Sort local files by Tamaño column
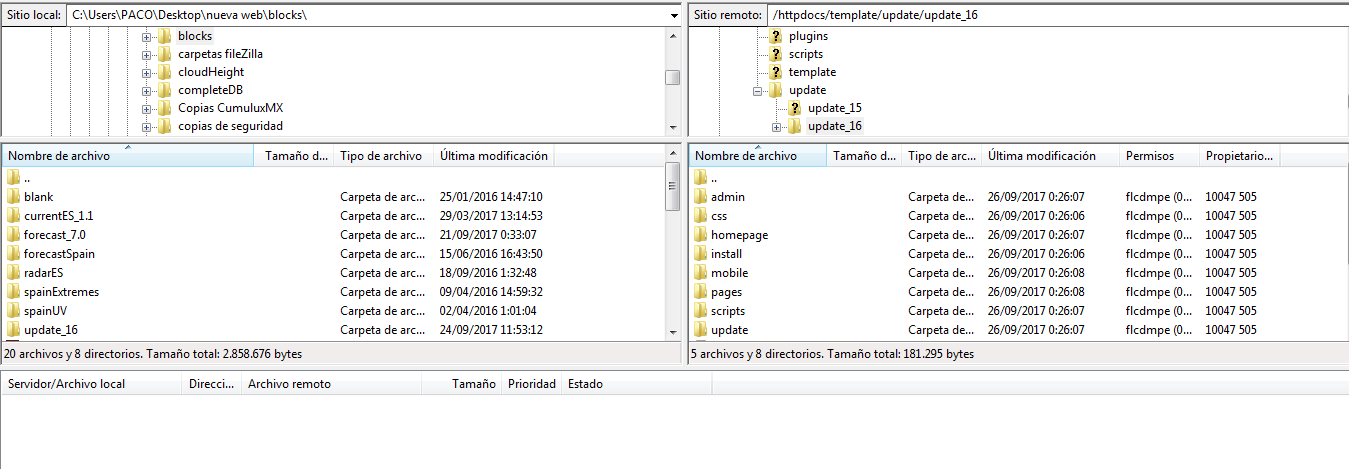 point(294,156)
